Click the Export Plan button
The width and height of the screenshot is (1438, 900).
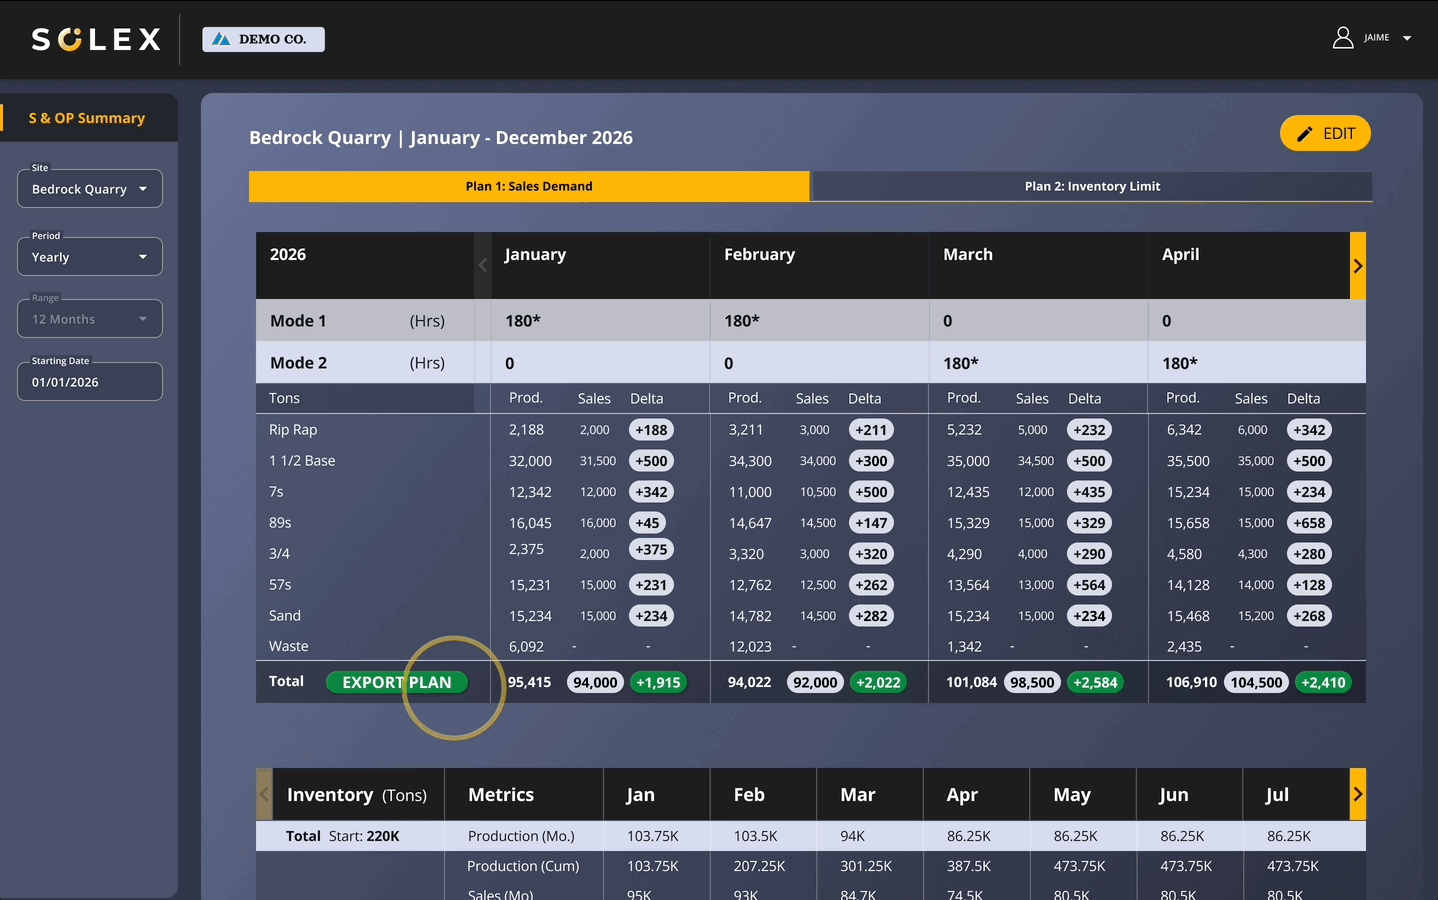(397, 682)
